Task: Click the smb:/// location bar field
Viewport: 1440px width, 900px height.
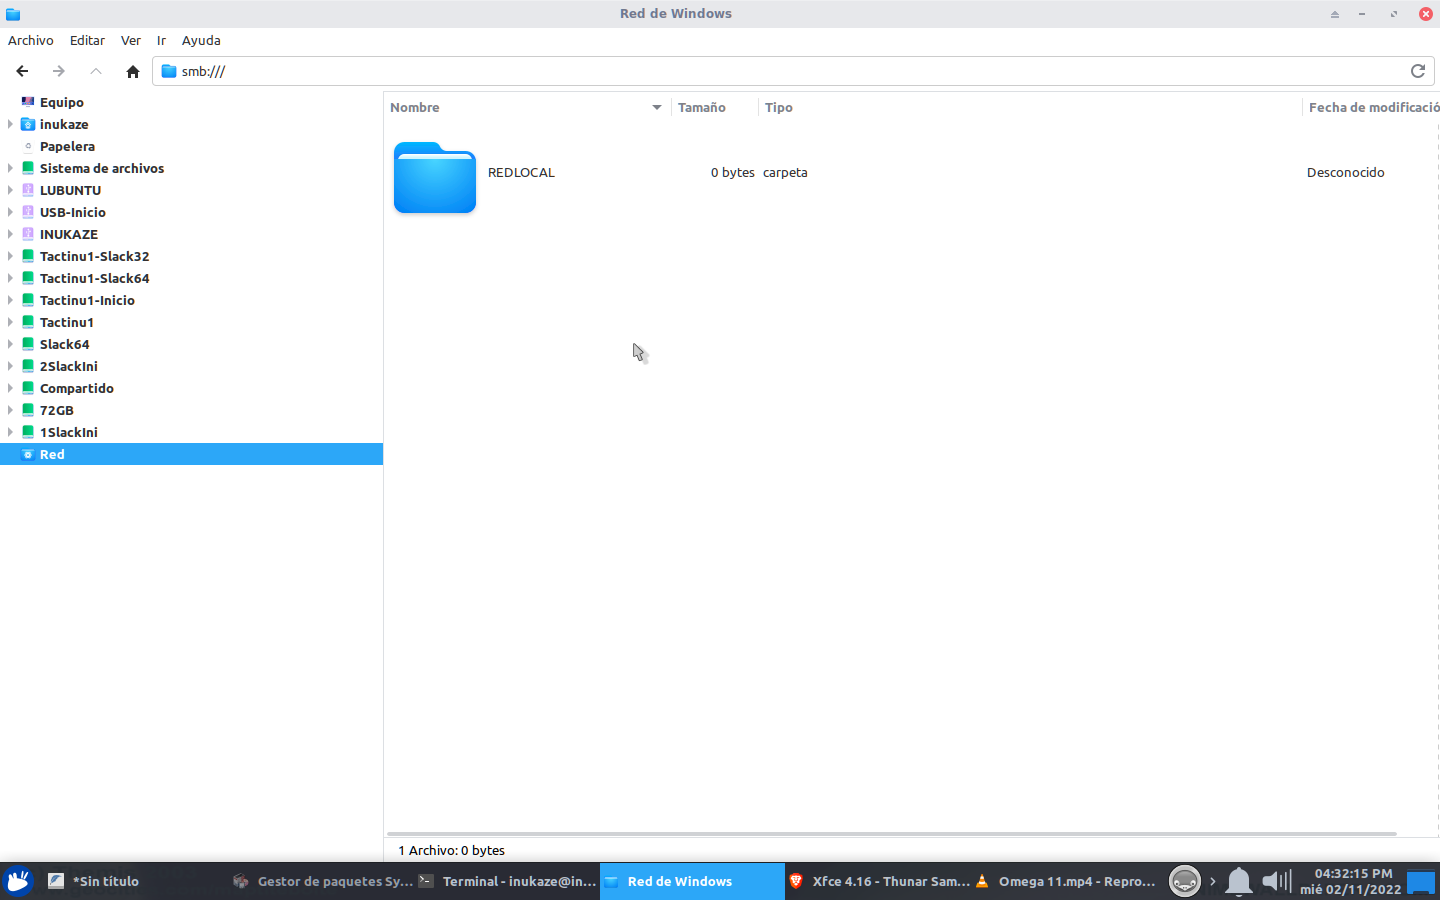Action: tap(793, 71)
